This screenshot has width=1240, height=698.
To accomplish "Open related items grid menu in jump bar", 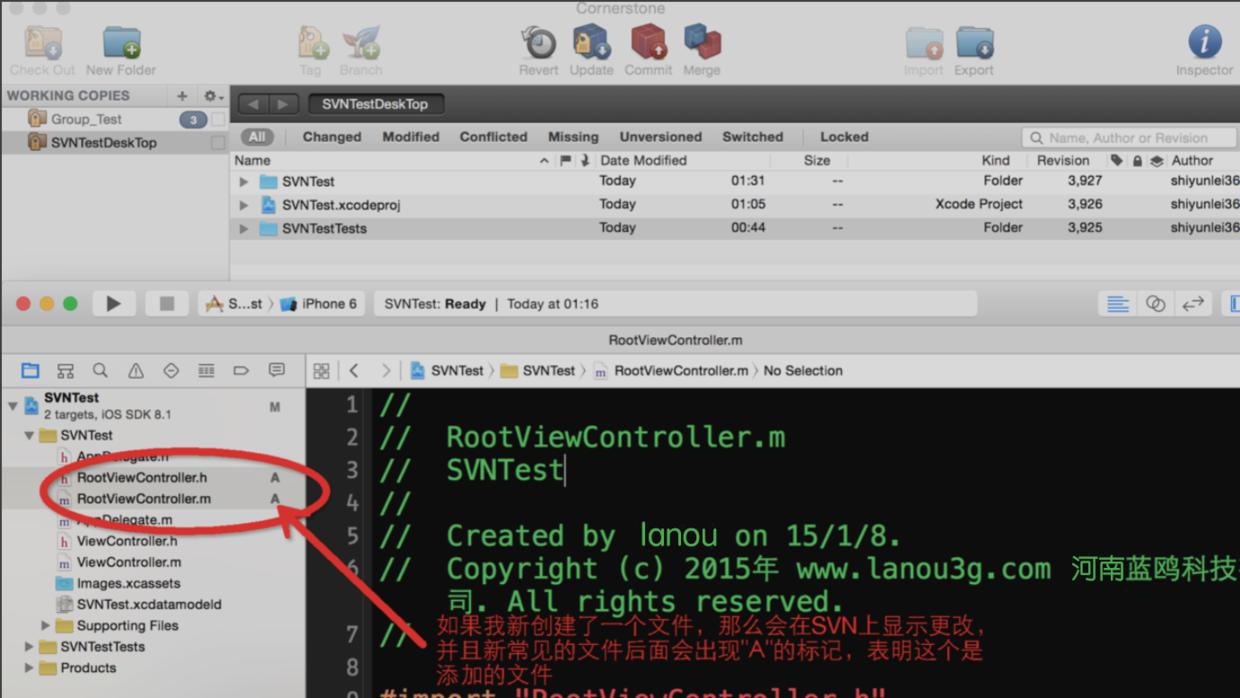I will click(x=321, y=371).
